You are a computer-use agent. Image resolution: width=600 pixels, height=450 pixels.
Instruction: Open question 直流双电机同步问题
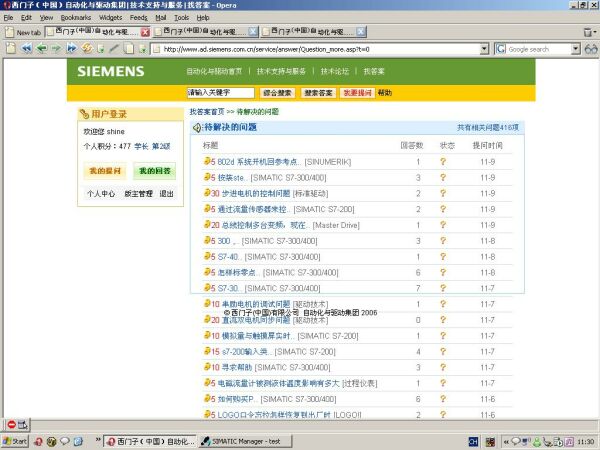click(x=256, y=320)
